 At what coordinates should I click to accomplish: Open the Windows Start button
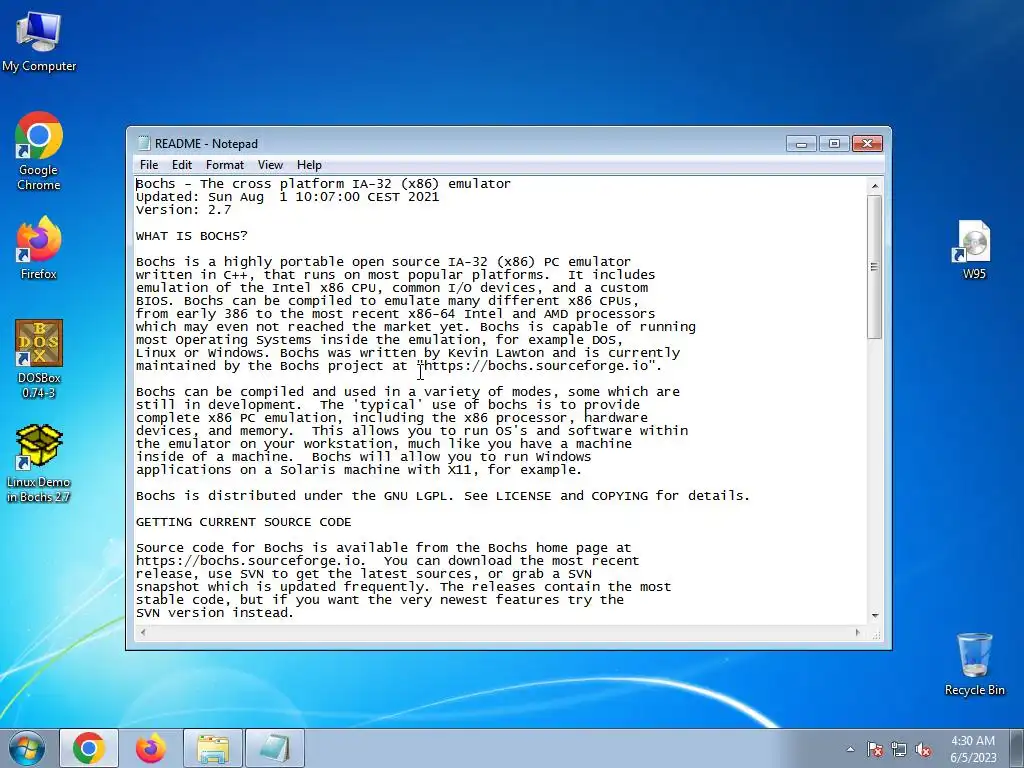(x=27, y=748)
